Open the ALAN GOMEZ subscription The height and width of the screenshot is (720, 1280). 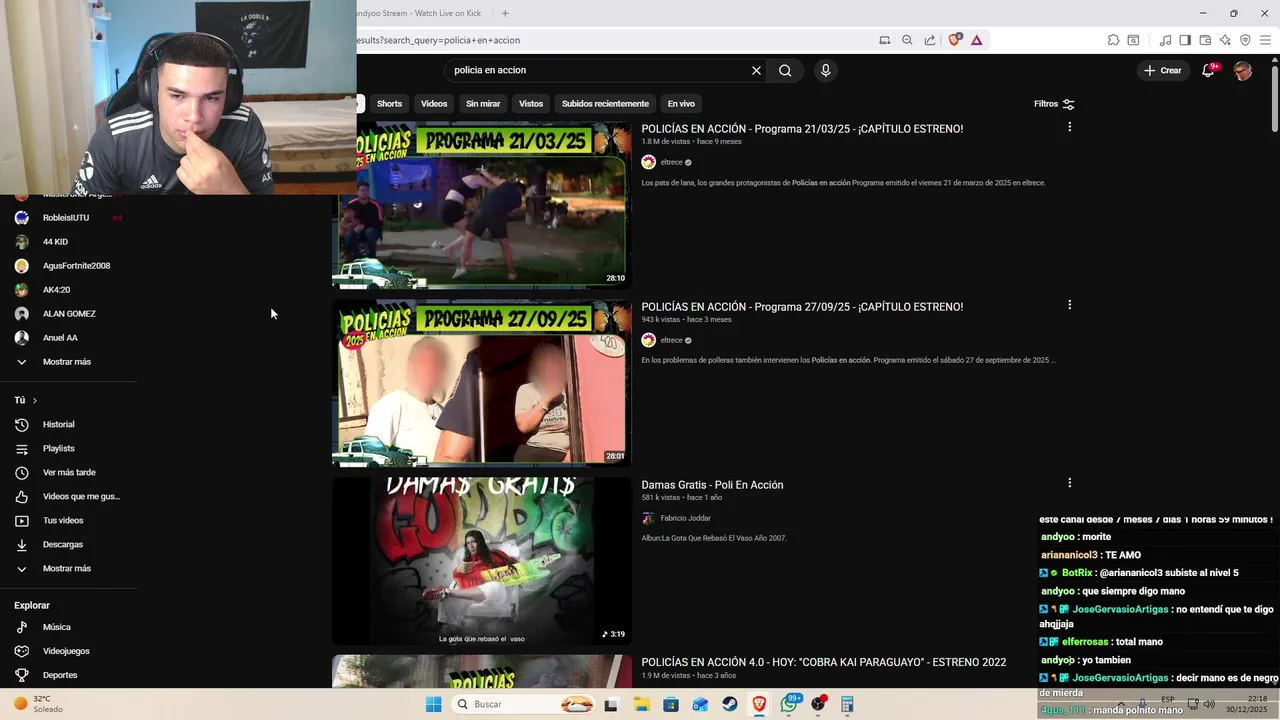point(69,314)
